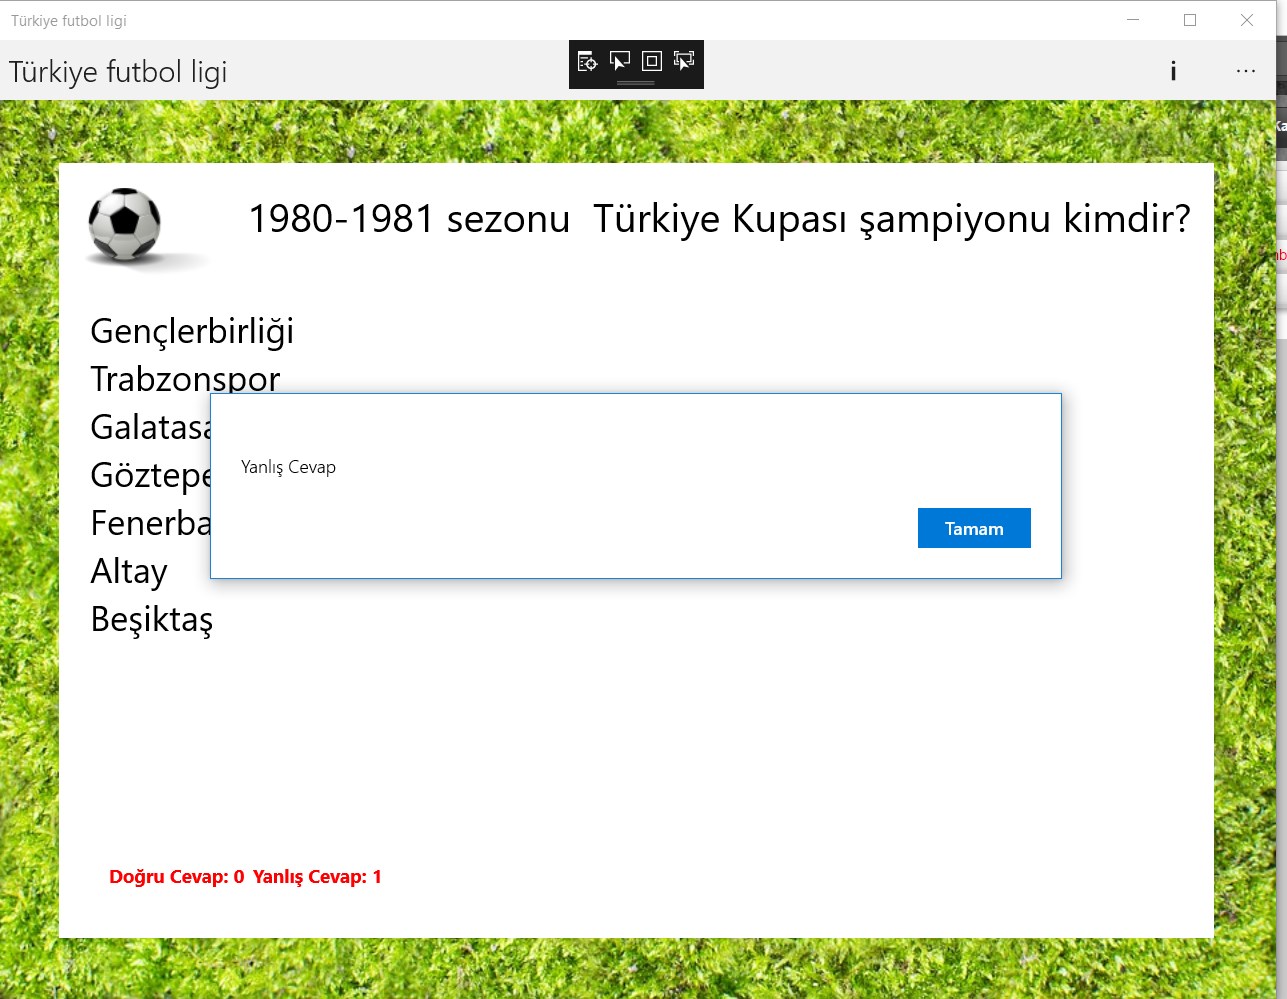This screenshot has width=1287, height=999.
Task: Click the soccer ball image
Action: (125, 224)
